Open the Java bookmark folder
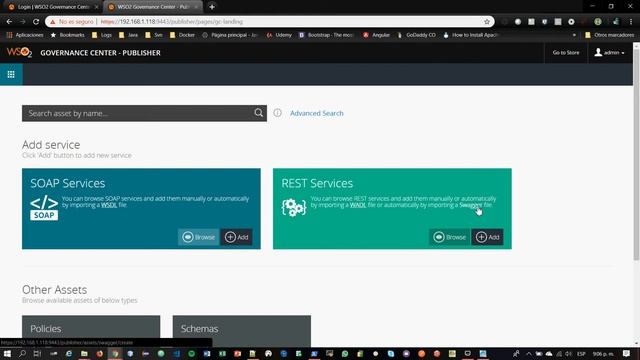Screen dimensions: 640x360 [129, 35]
